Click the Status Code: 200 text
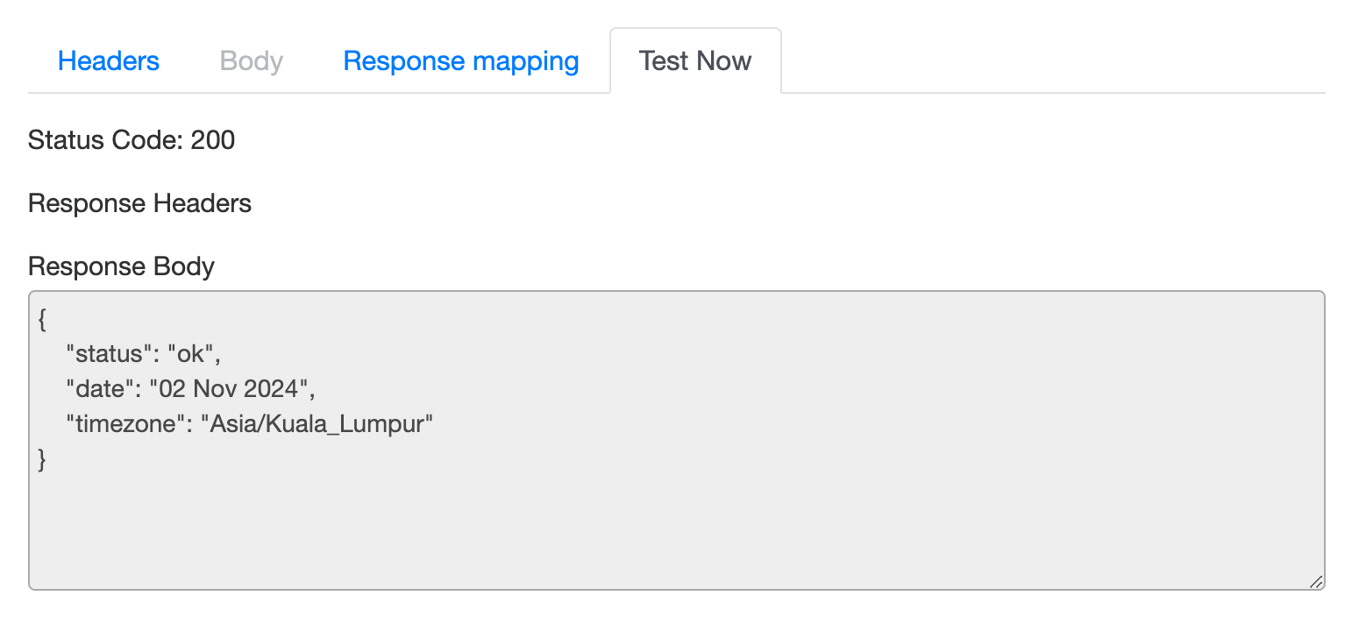1366x617 pixels. coord(131,140)
